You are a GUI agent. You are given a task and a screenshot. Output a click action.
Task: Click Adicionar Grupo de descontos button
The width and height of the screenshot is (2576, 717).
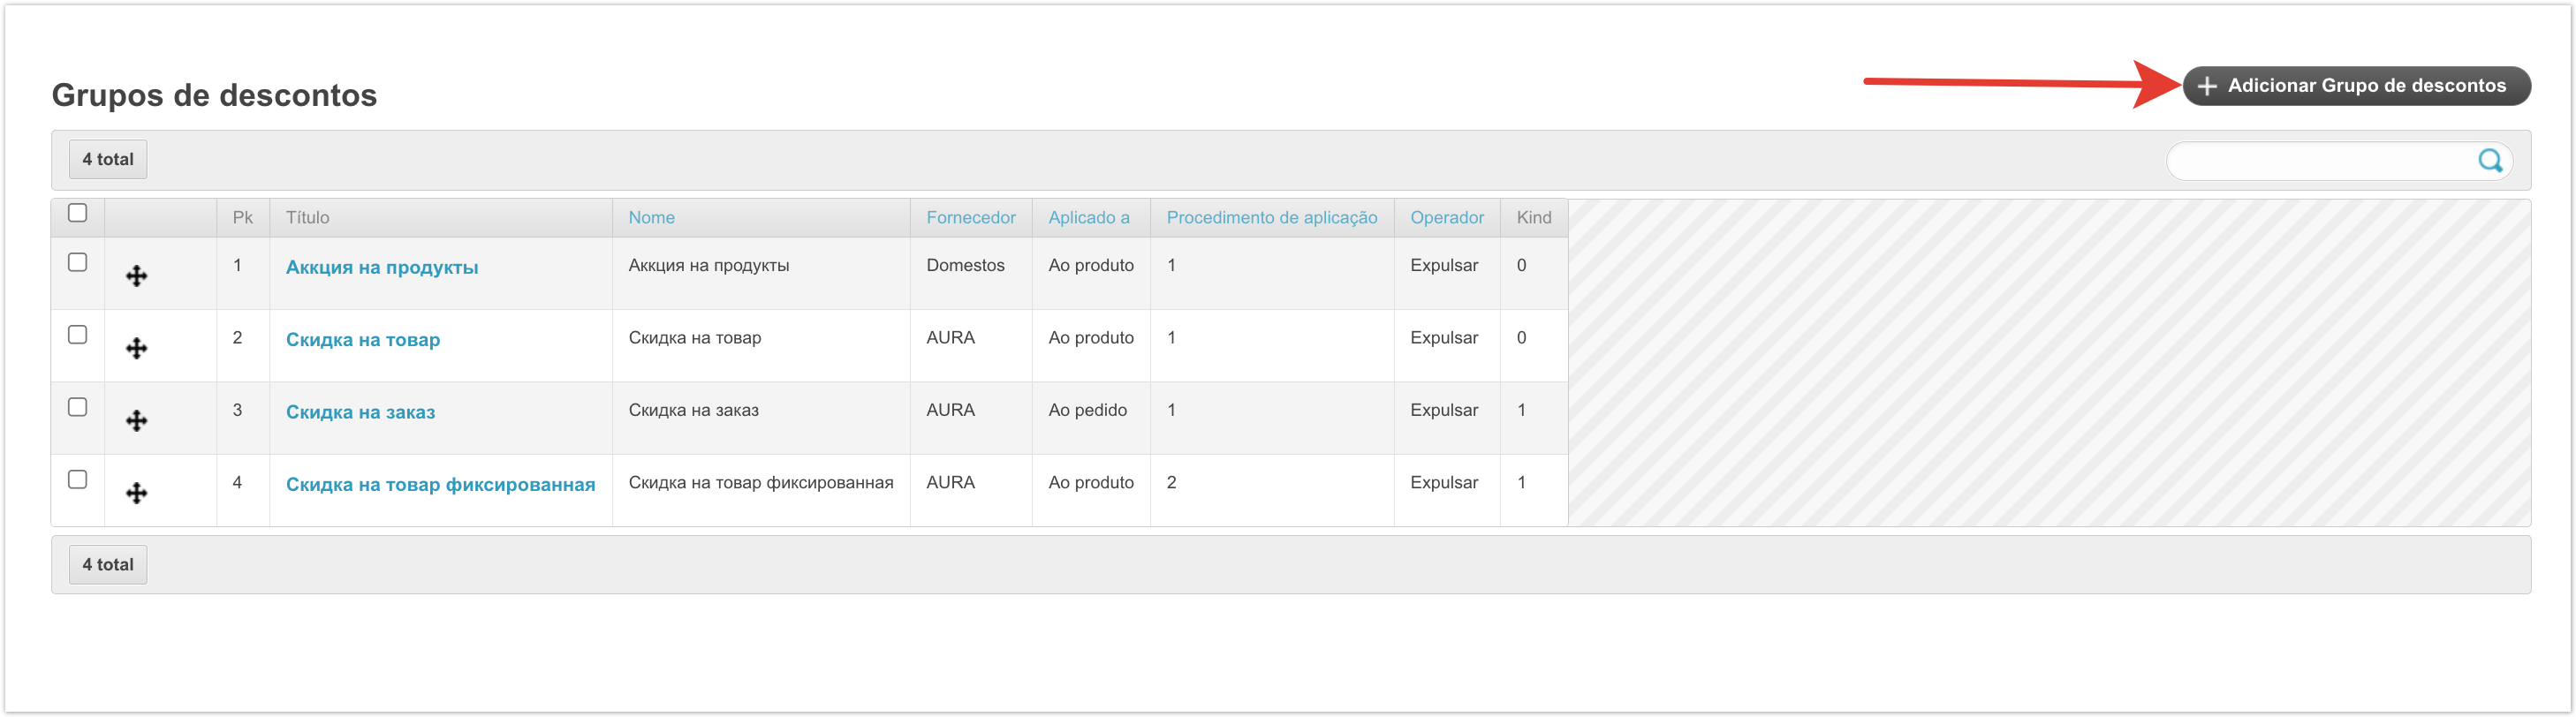pyautogui.click(x=2355, y=86)
